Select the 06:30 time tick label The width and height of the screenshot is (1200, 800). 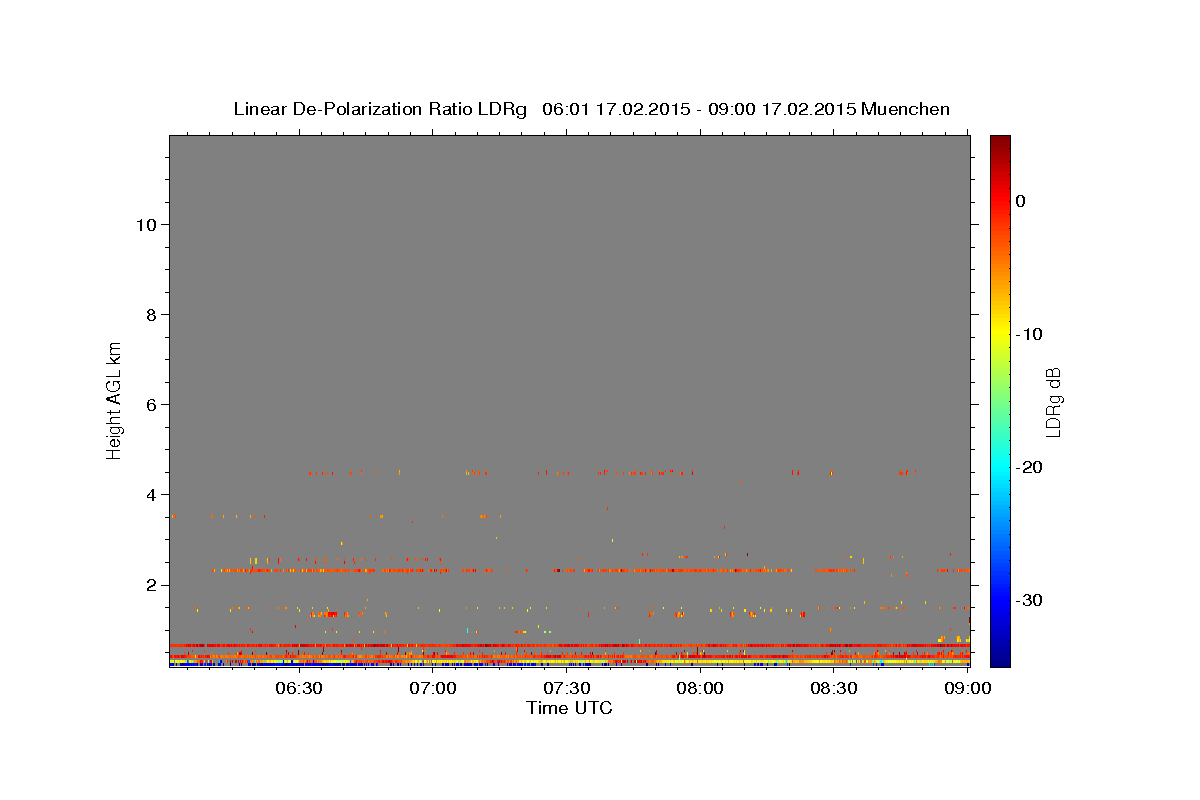299,688
